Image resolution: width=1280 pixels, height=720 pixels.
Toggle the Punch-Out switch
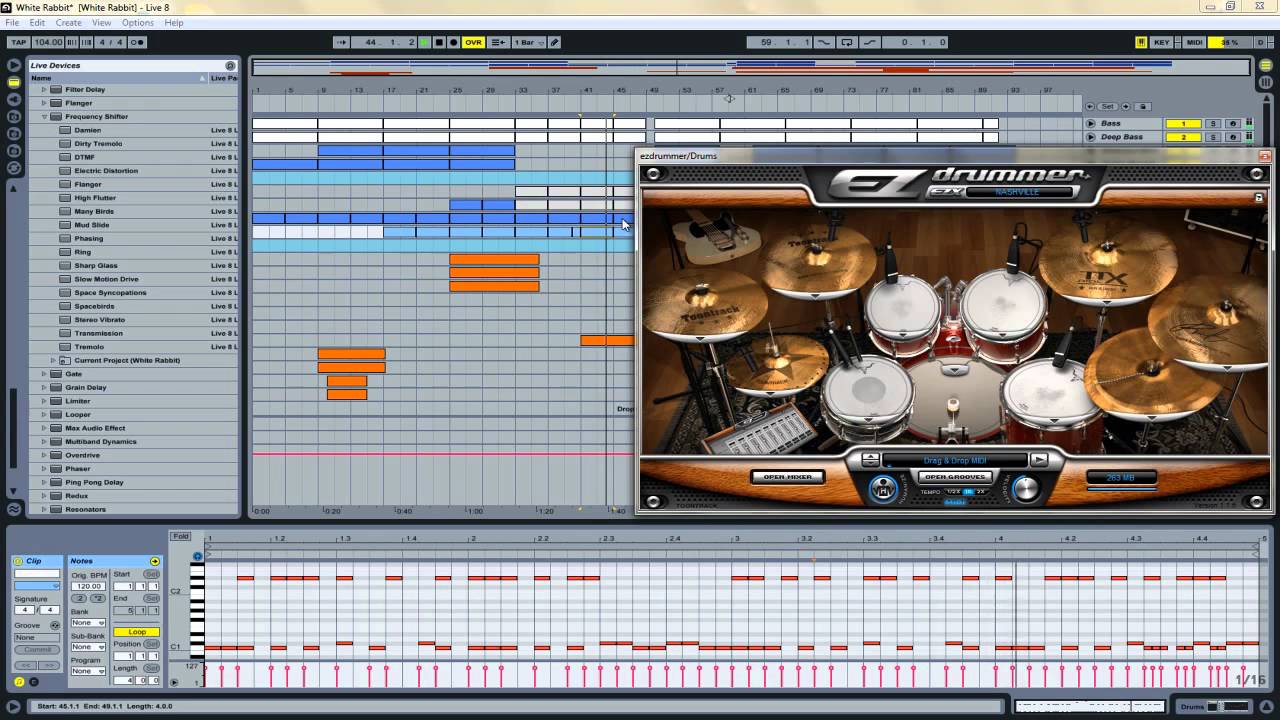[869, 42]
